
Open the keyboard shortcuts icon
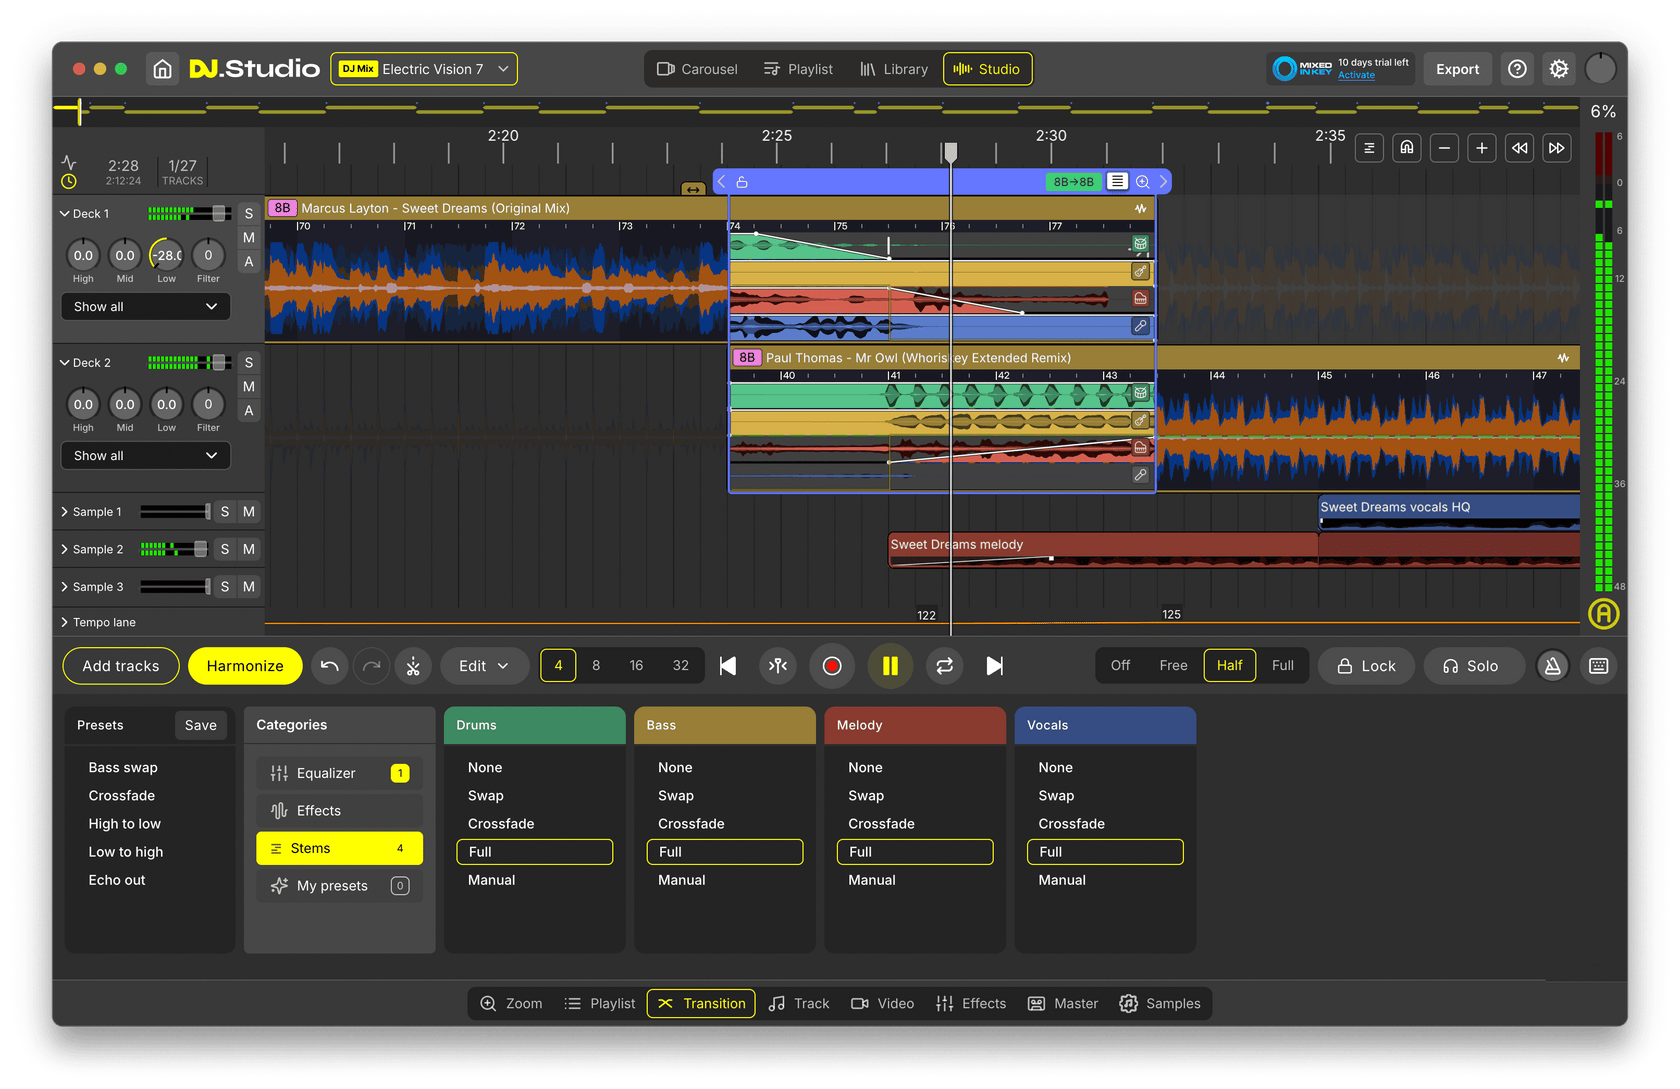(1598, 666)
